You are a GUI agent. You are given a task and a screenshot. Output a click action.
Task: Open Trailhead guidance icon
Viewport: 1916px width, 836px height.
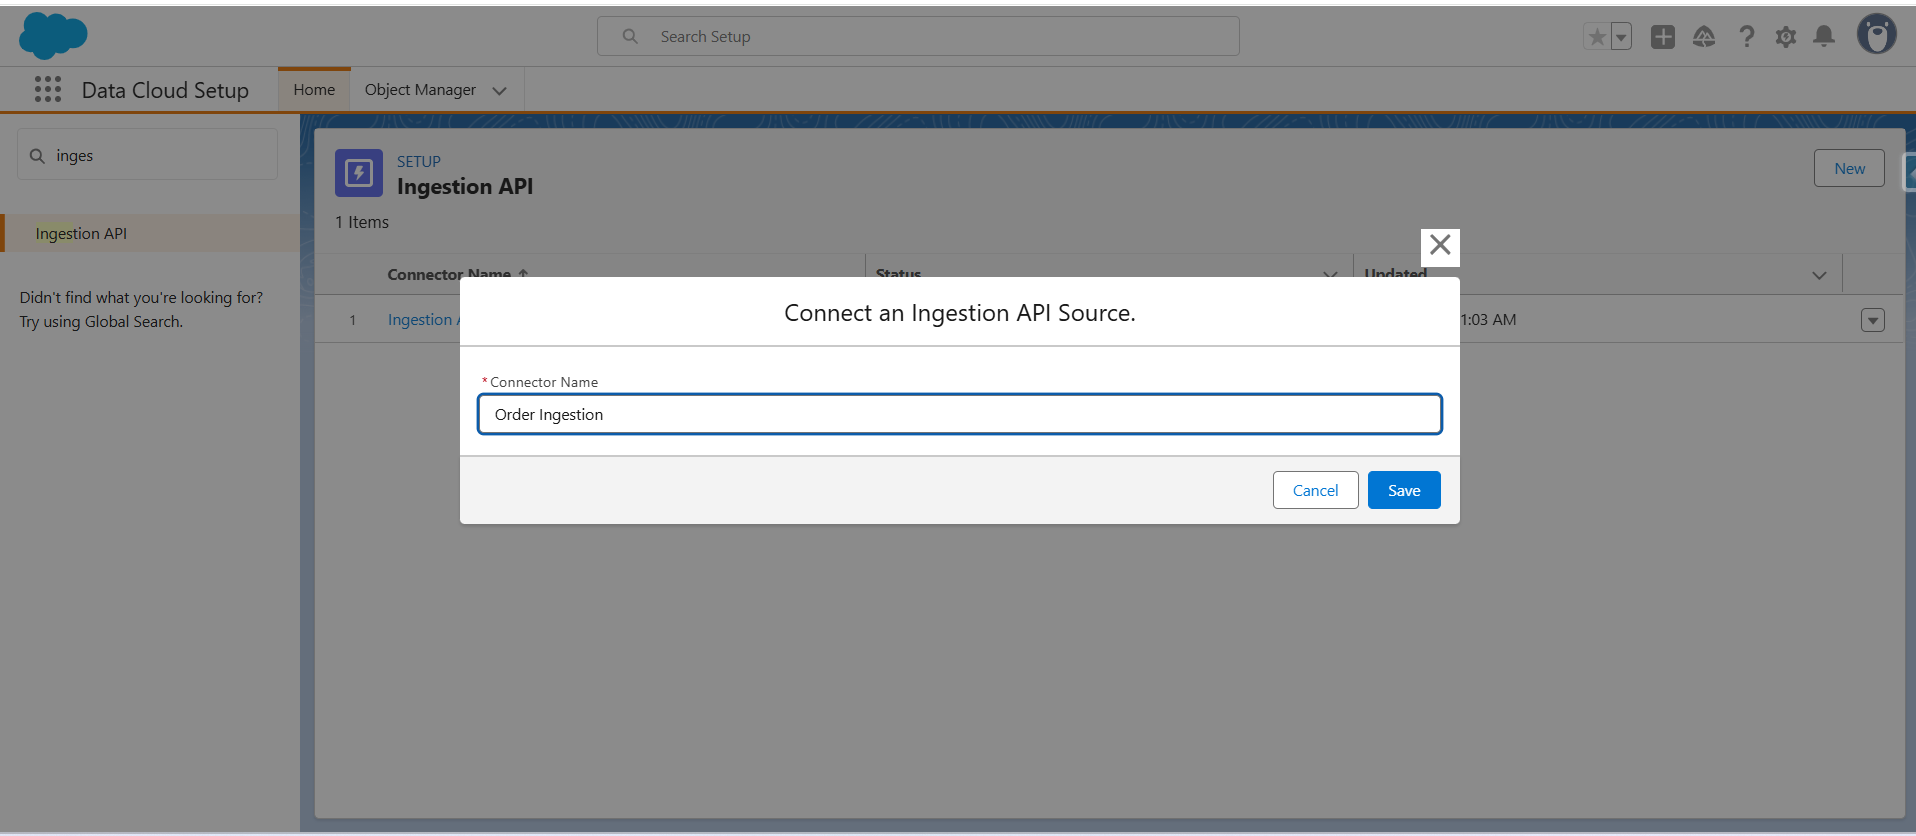[1704, 37]
